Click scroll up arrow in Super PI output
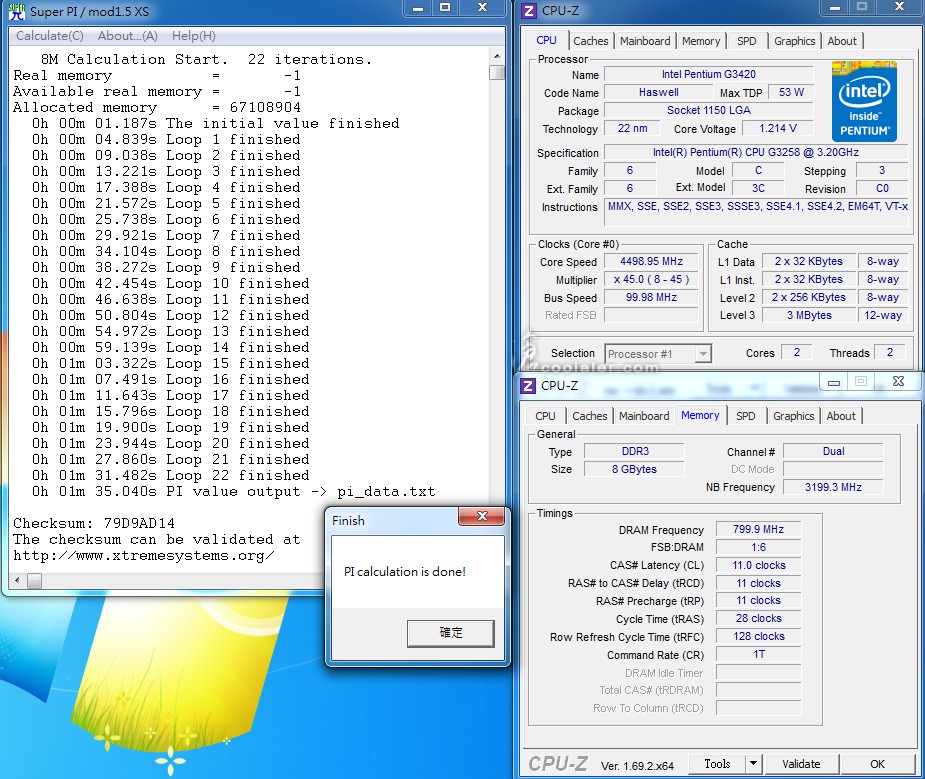Screen dimensions: 925x779 [x=497, y=56]
